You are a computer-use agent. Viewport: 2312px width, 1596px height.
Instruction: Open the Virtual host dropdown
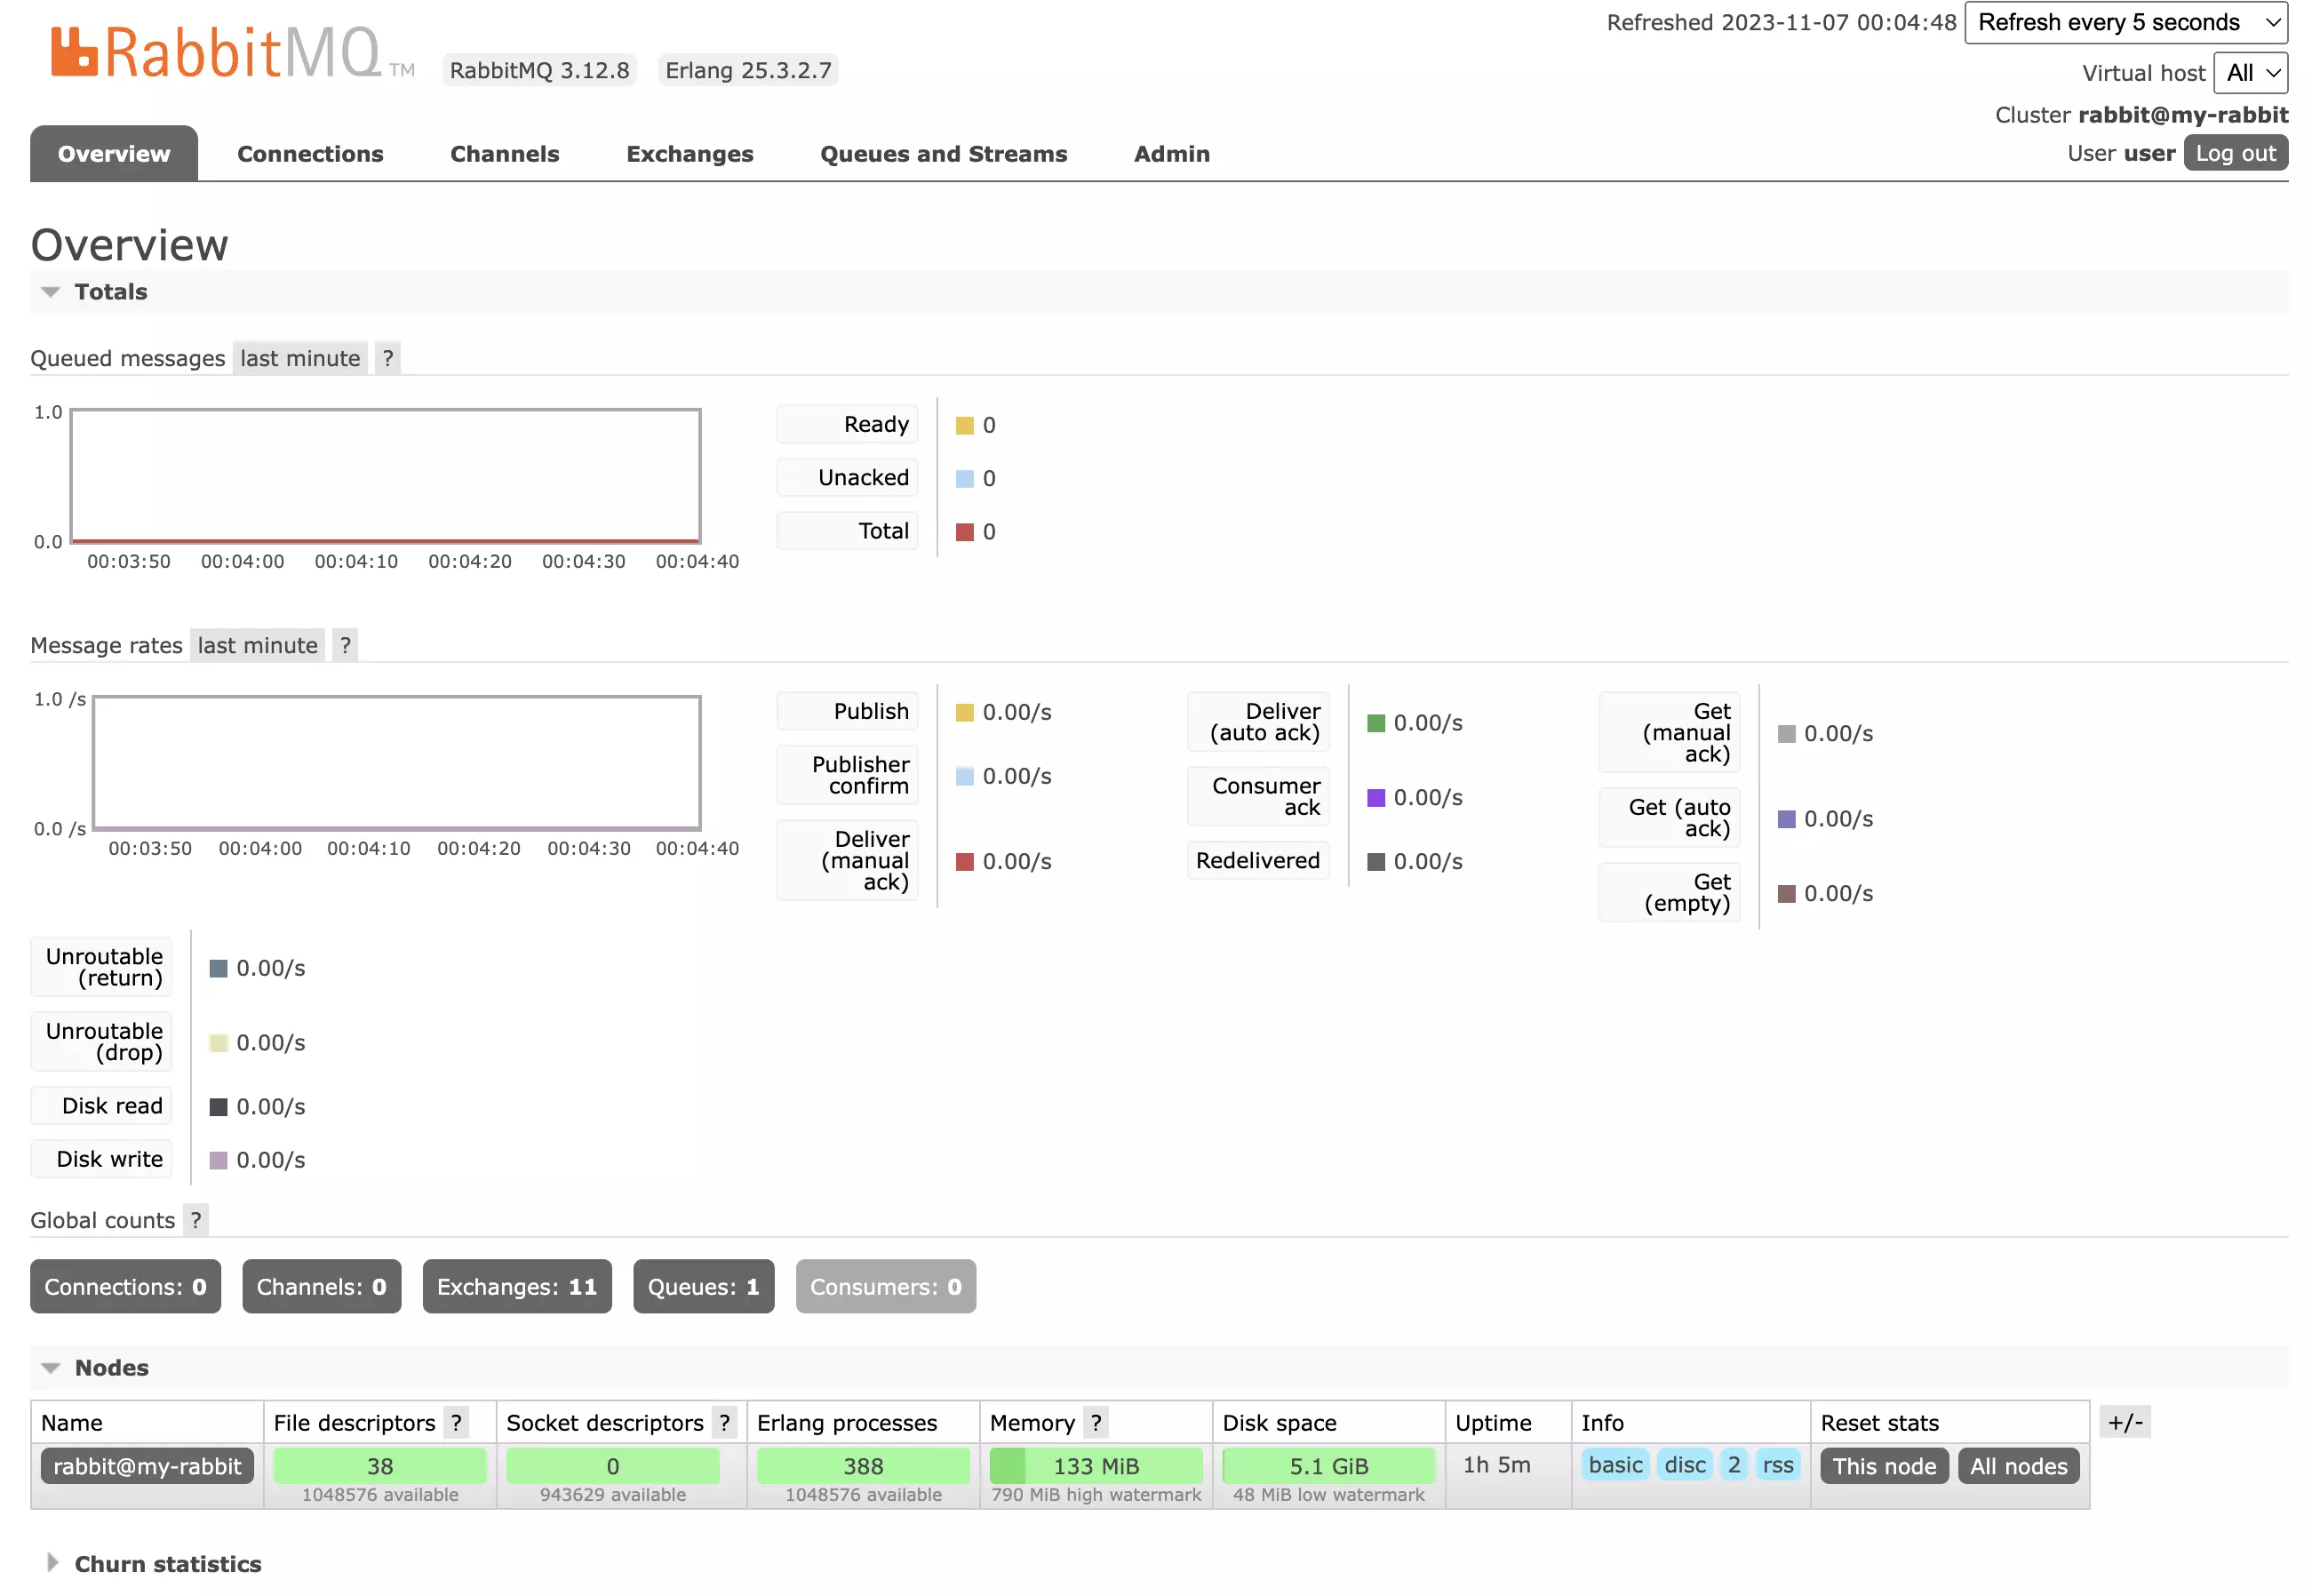[2251, 73]
